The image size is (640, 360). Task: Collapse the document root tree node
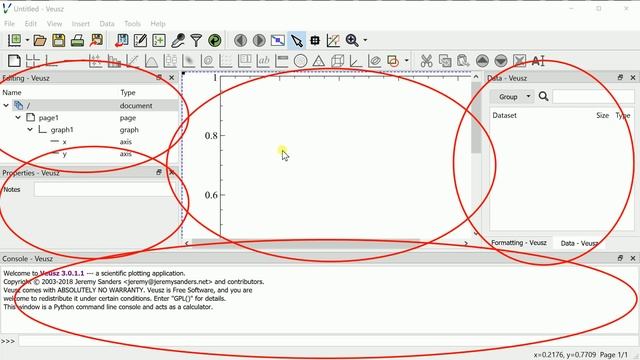(x=6, y=105)
